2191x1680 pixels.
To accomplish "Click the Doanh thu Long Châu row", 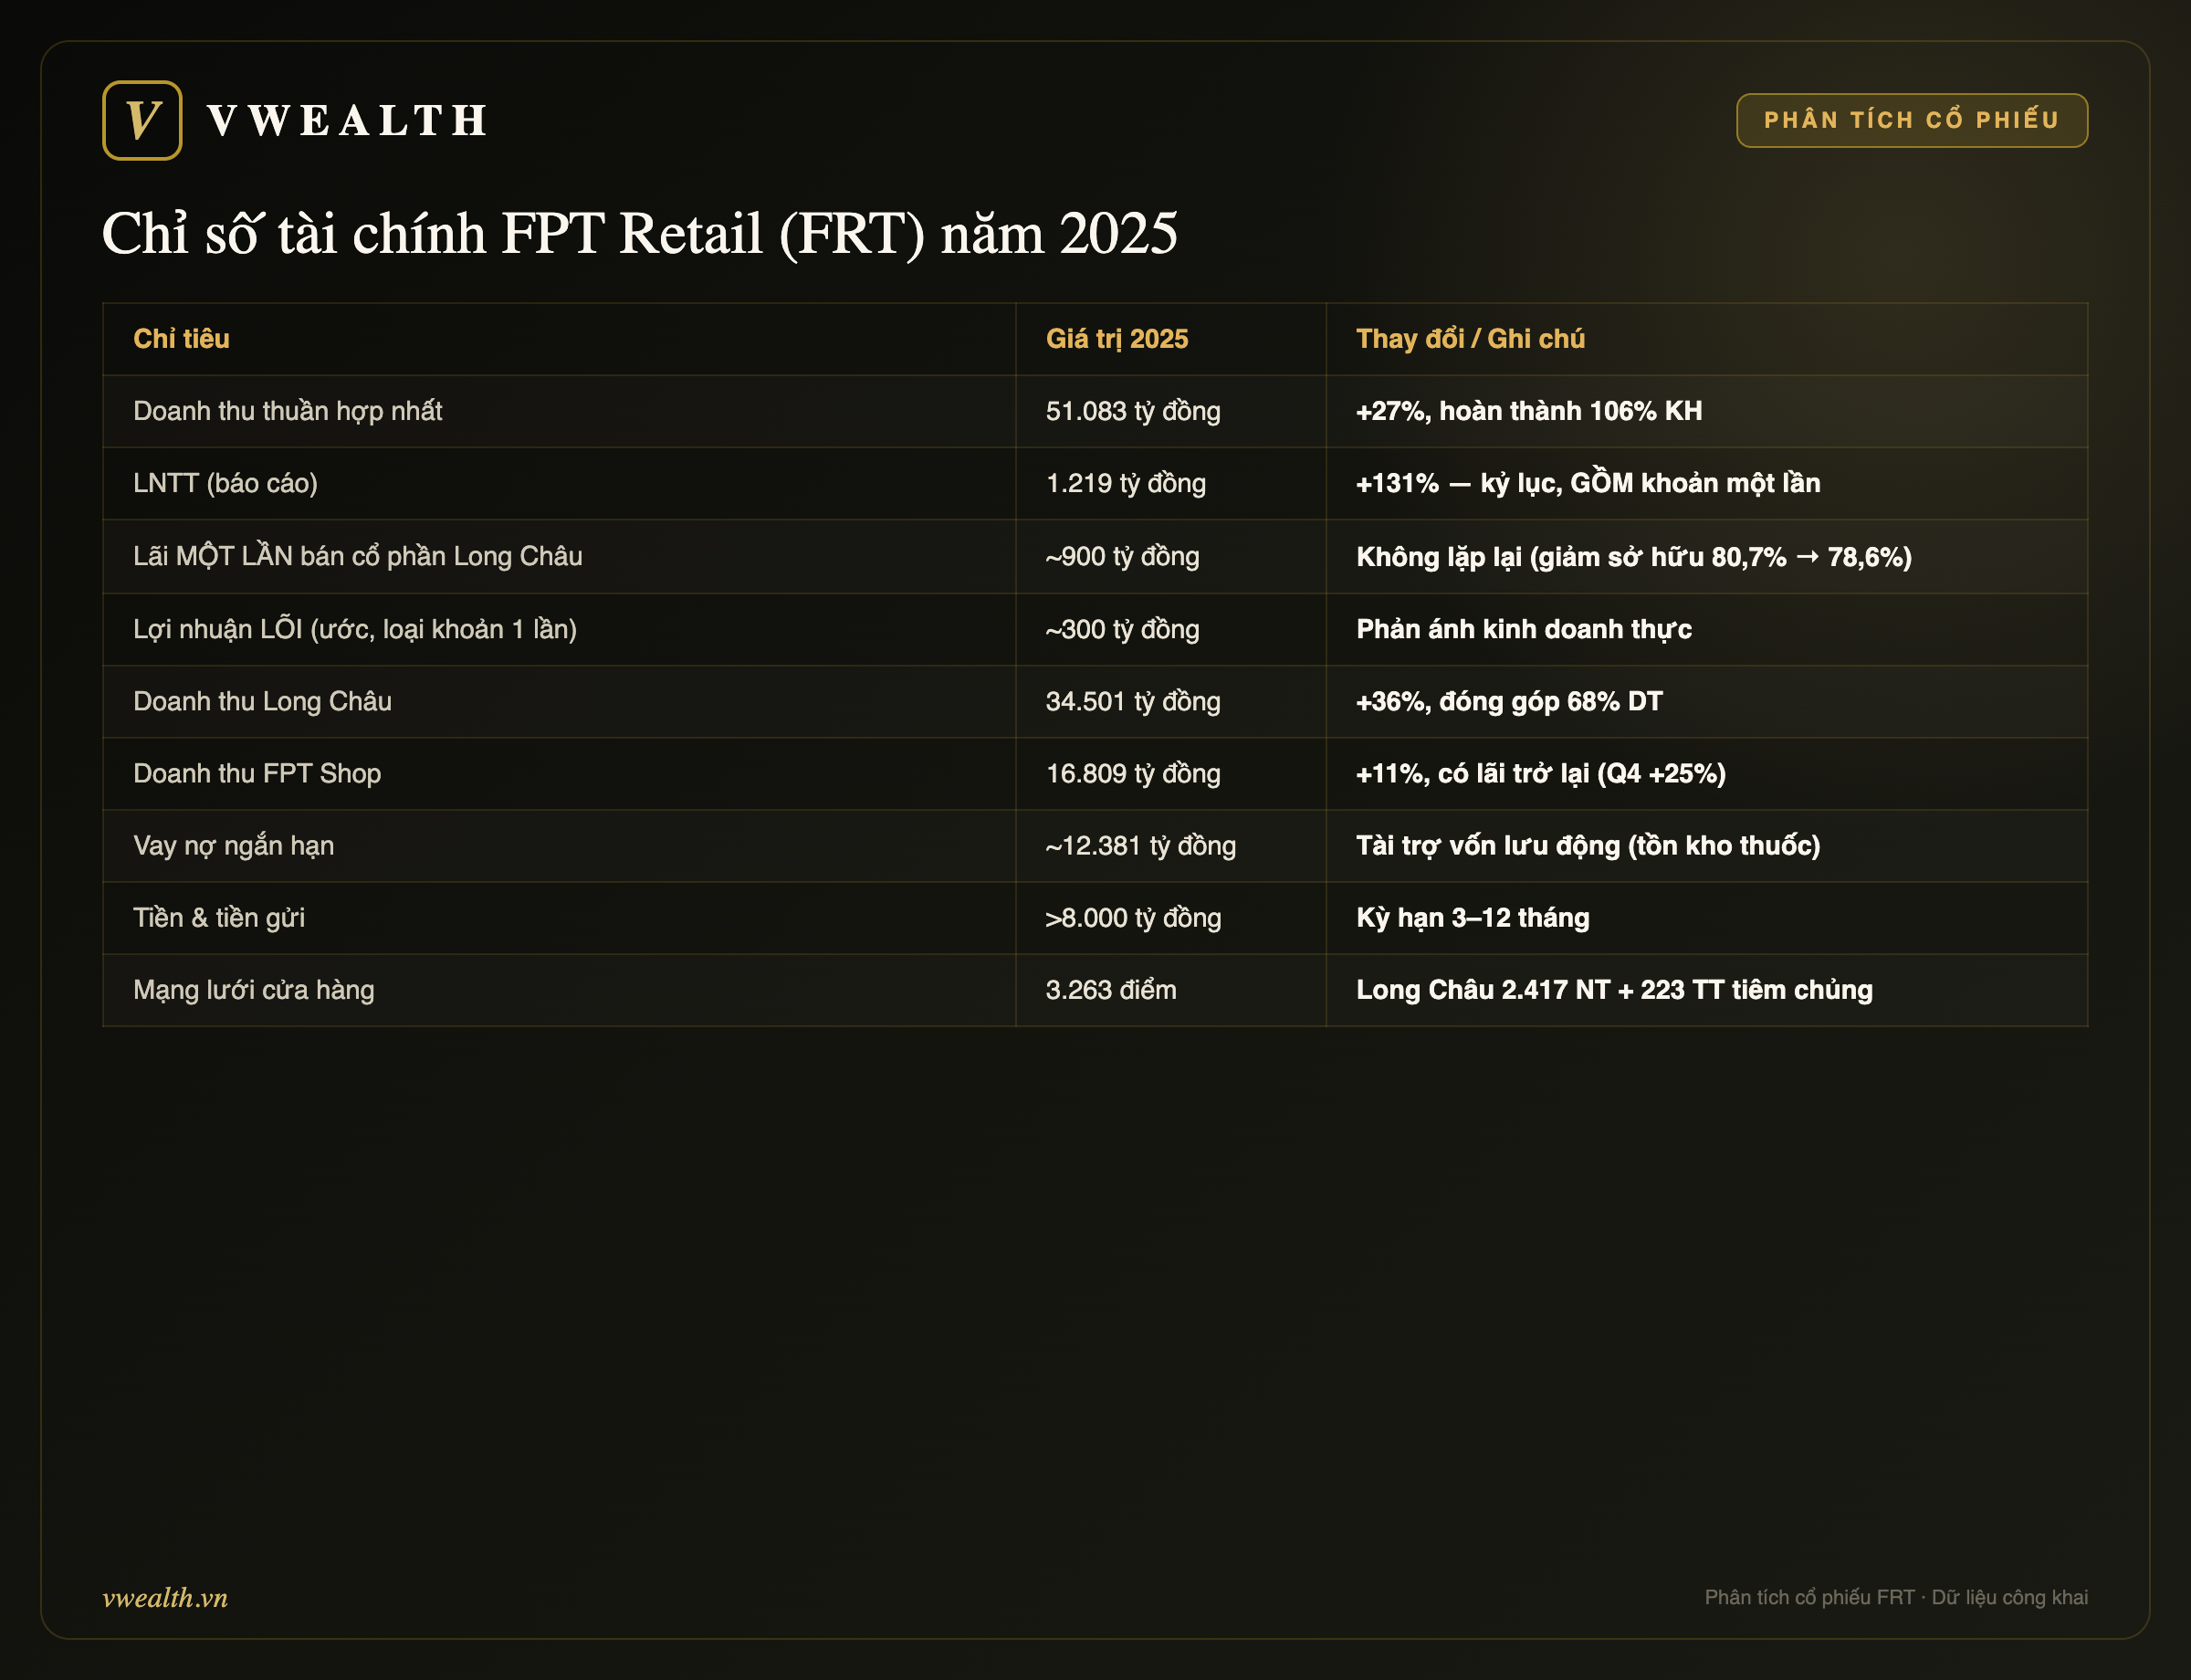I will [1095, 702].
